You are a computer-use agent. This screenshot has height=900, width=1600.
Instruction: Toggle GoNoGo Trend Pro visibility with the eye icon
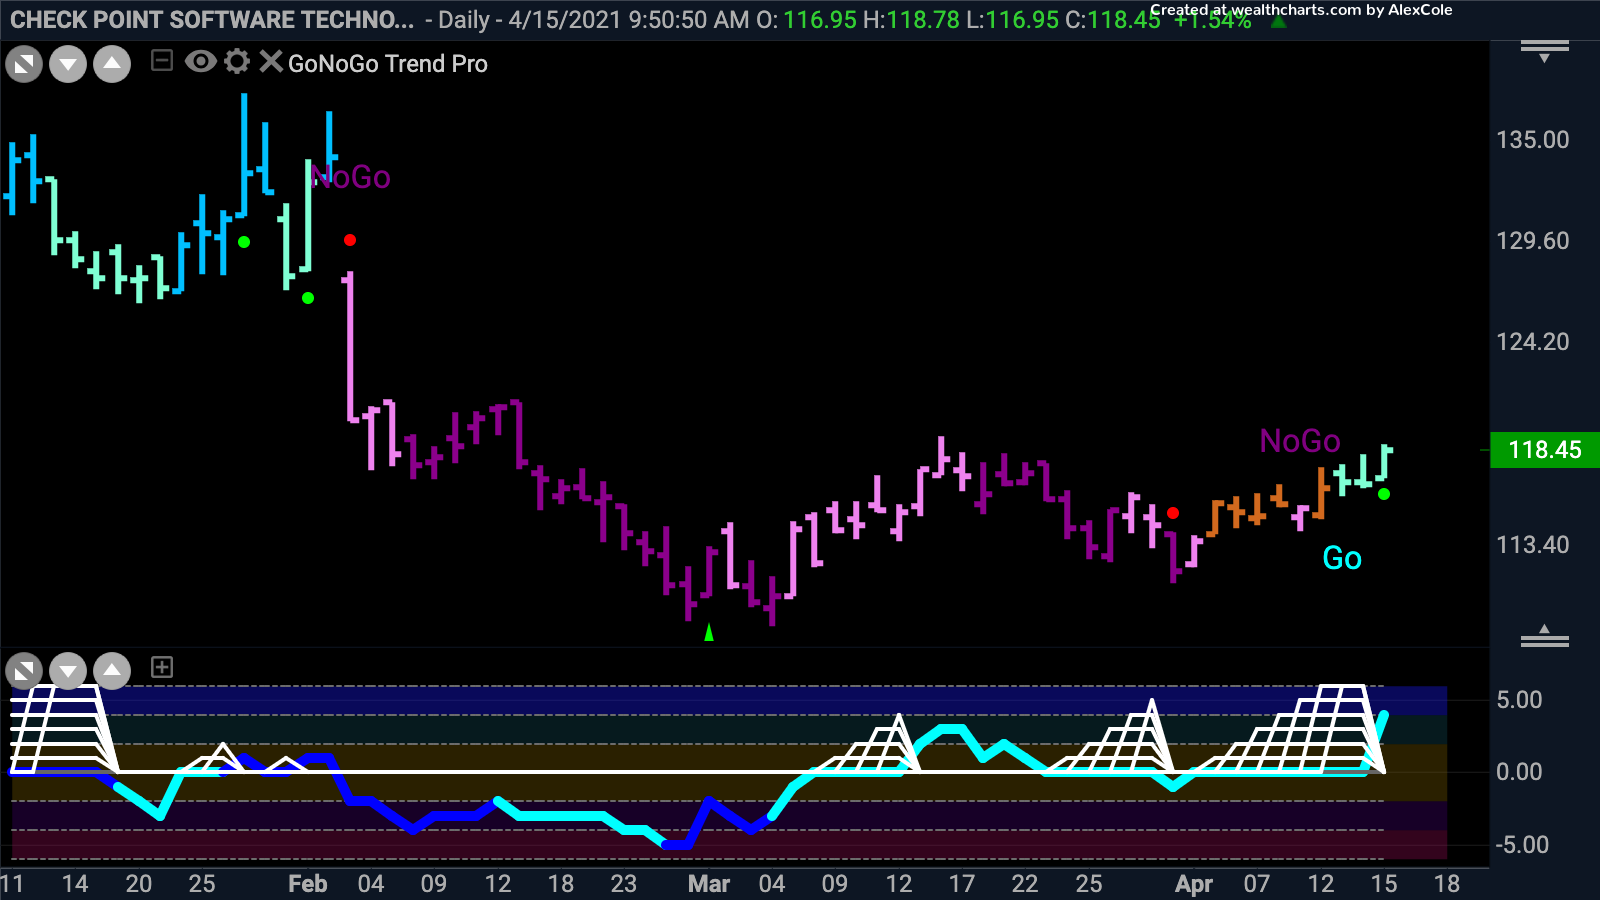point(201,62)
